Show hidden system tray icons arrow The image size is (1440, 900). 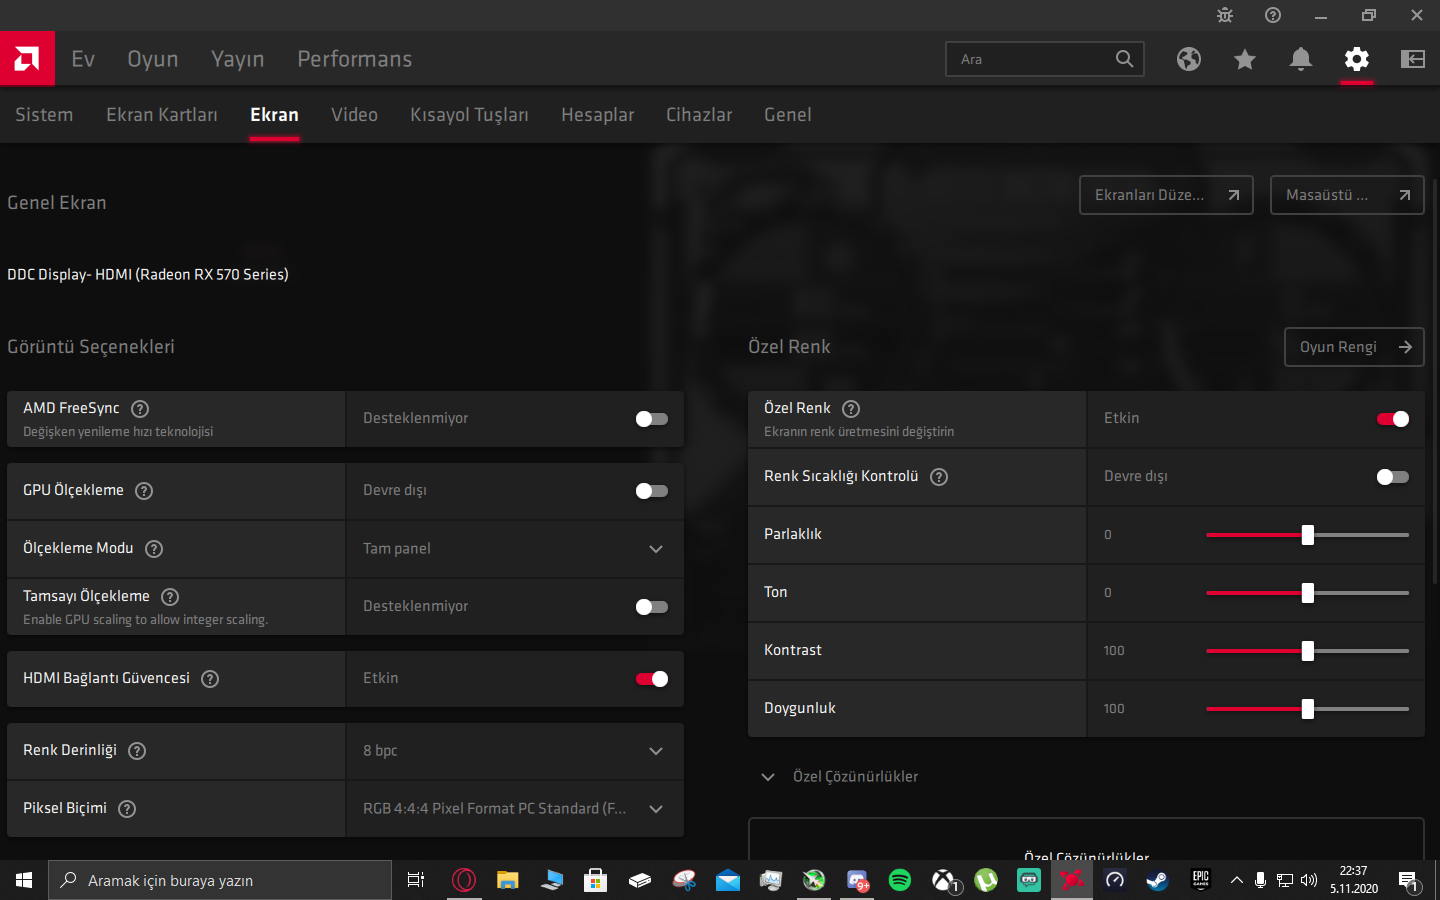pyautogui.click(x=1237, y=880)
